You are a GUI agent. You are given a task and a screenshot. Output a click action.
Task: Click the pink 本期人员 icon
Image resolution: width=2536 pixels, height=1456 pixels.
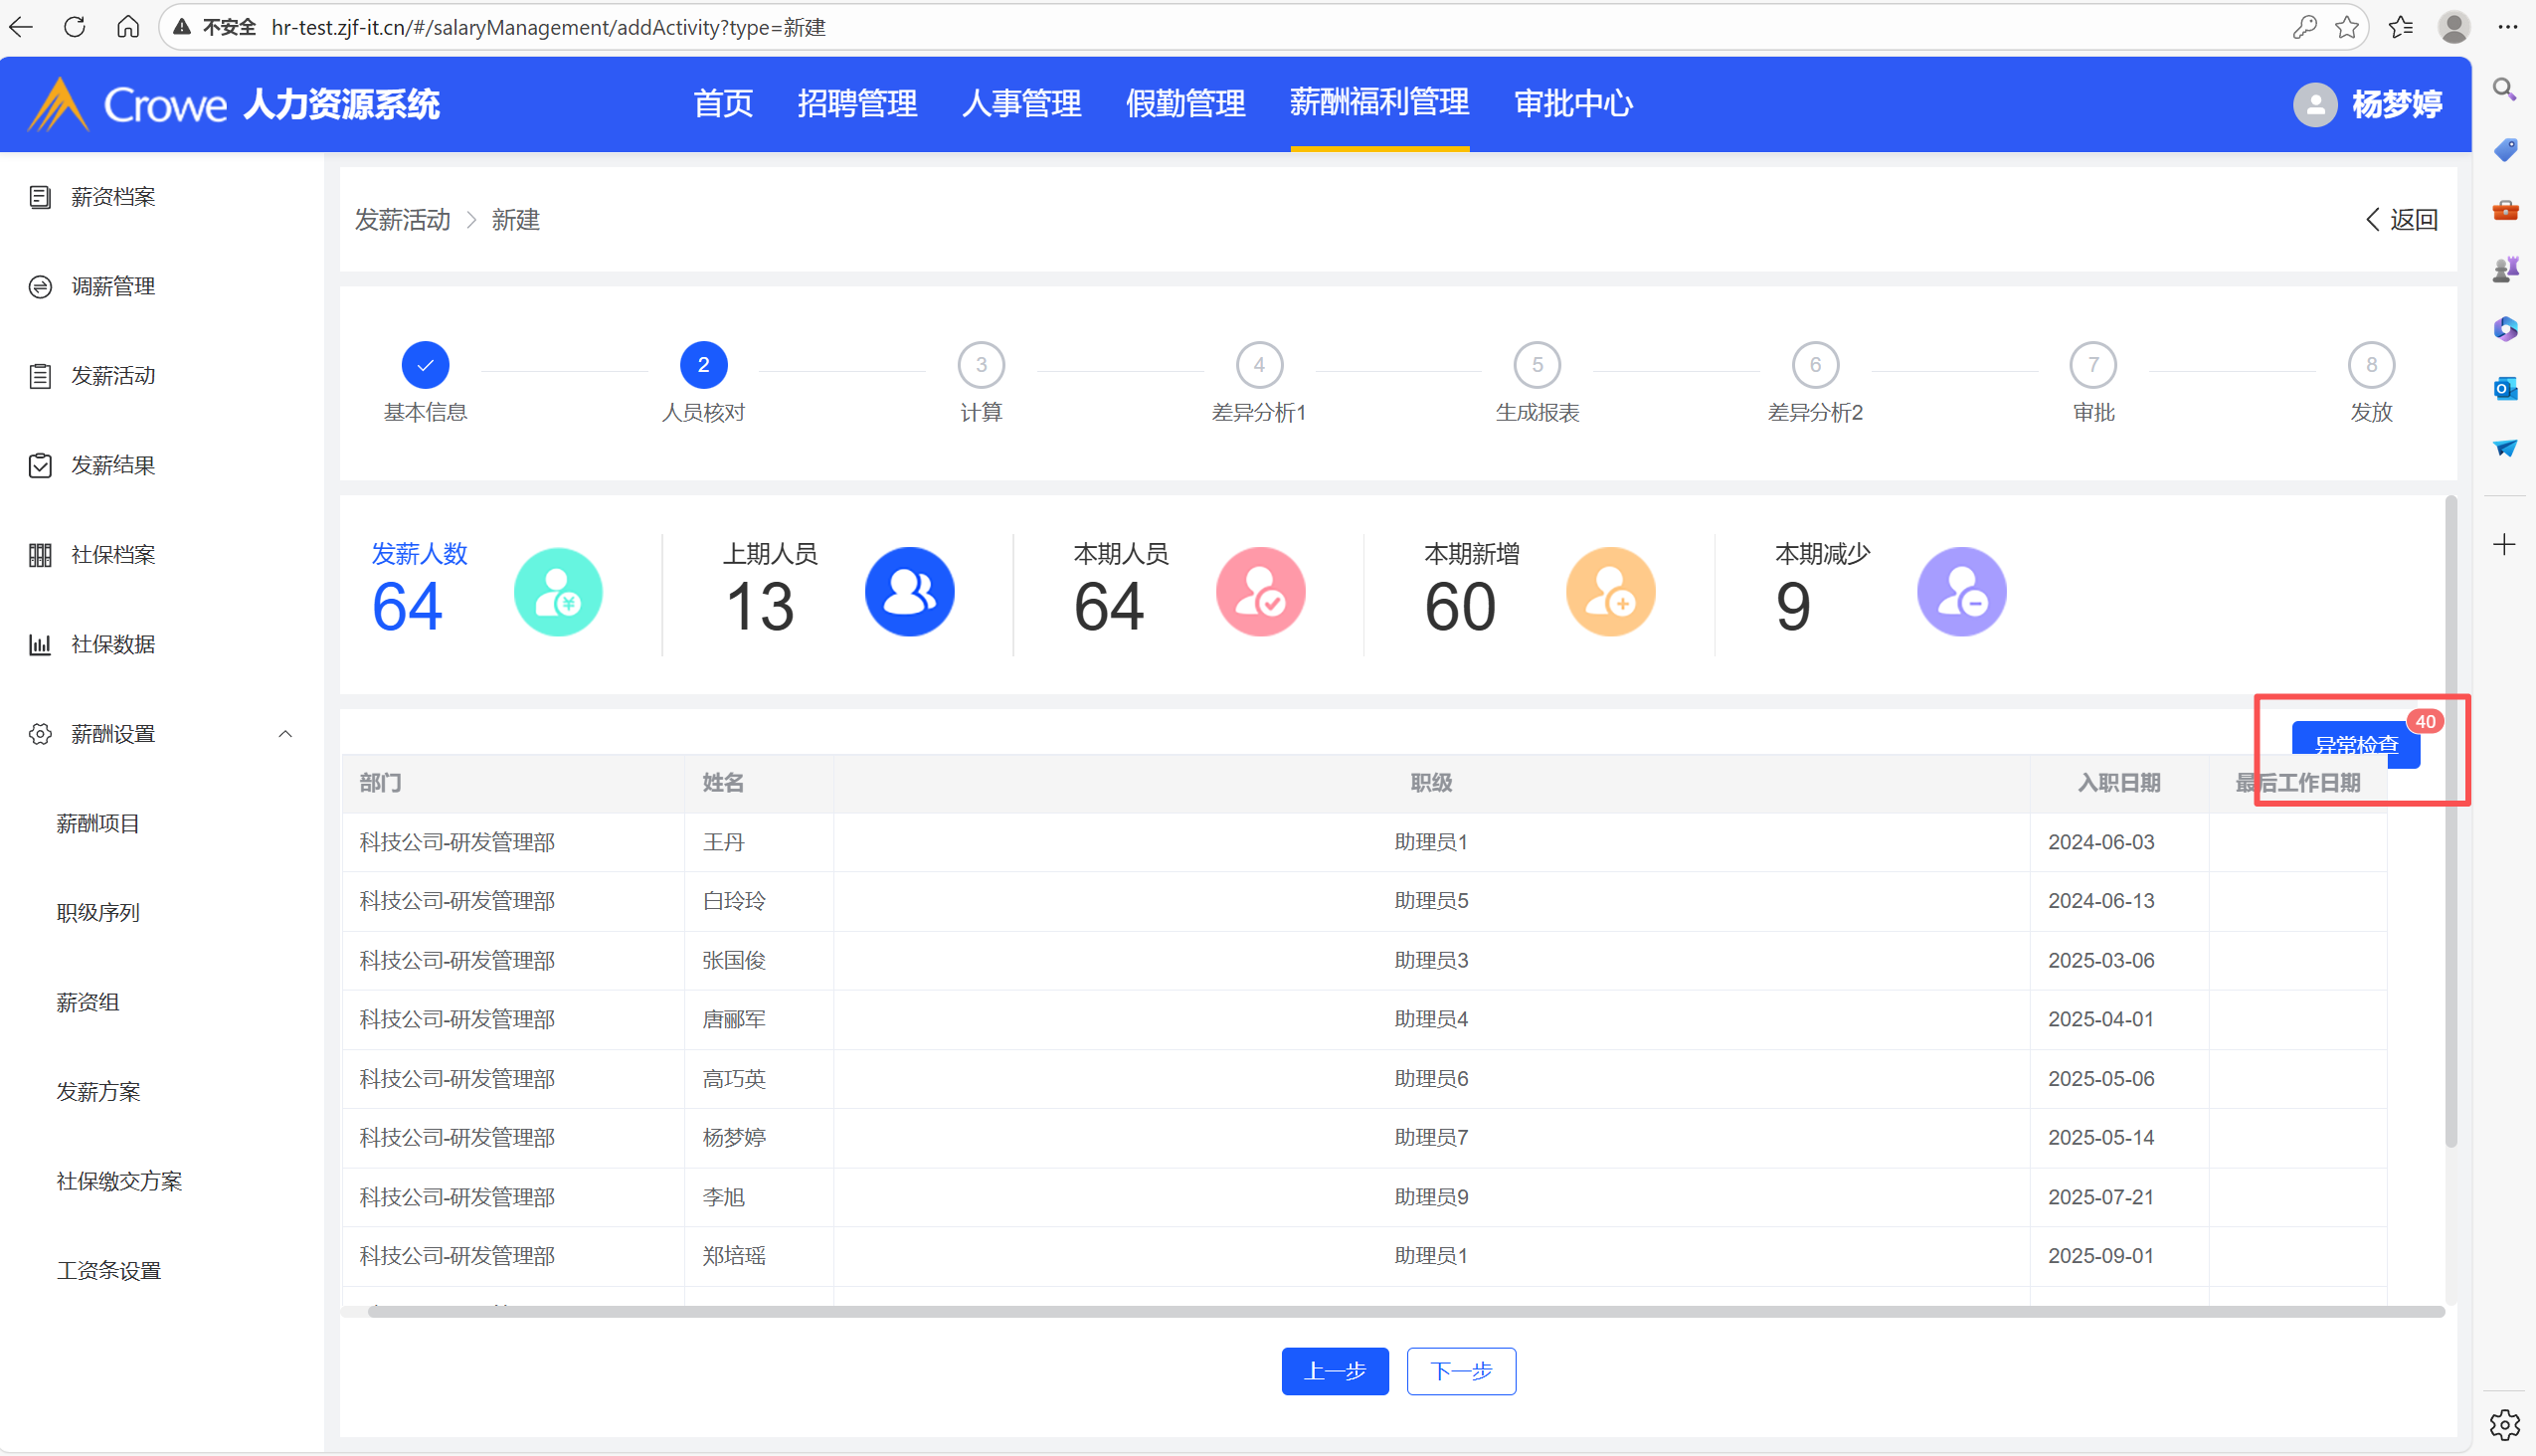[1259, 592]
